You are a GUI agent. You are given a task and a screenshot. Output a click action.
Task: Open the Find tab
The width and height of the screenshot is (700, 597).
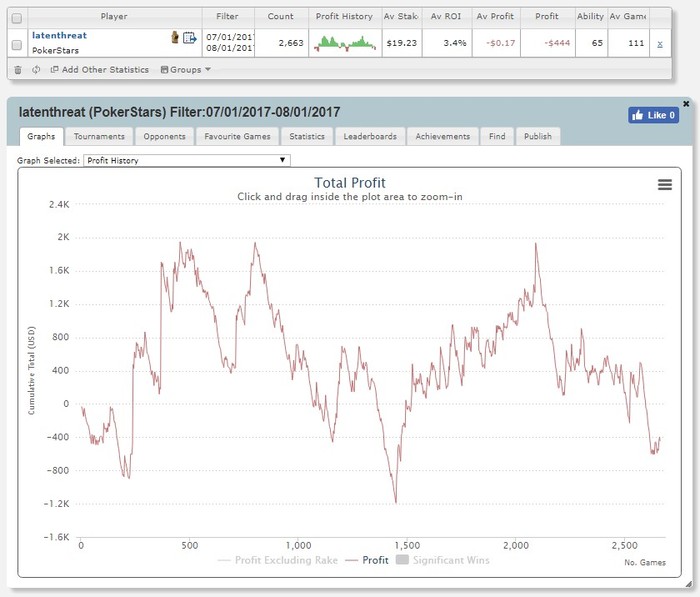(x=497, y=136)
